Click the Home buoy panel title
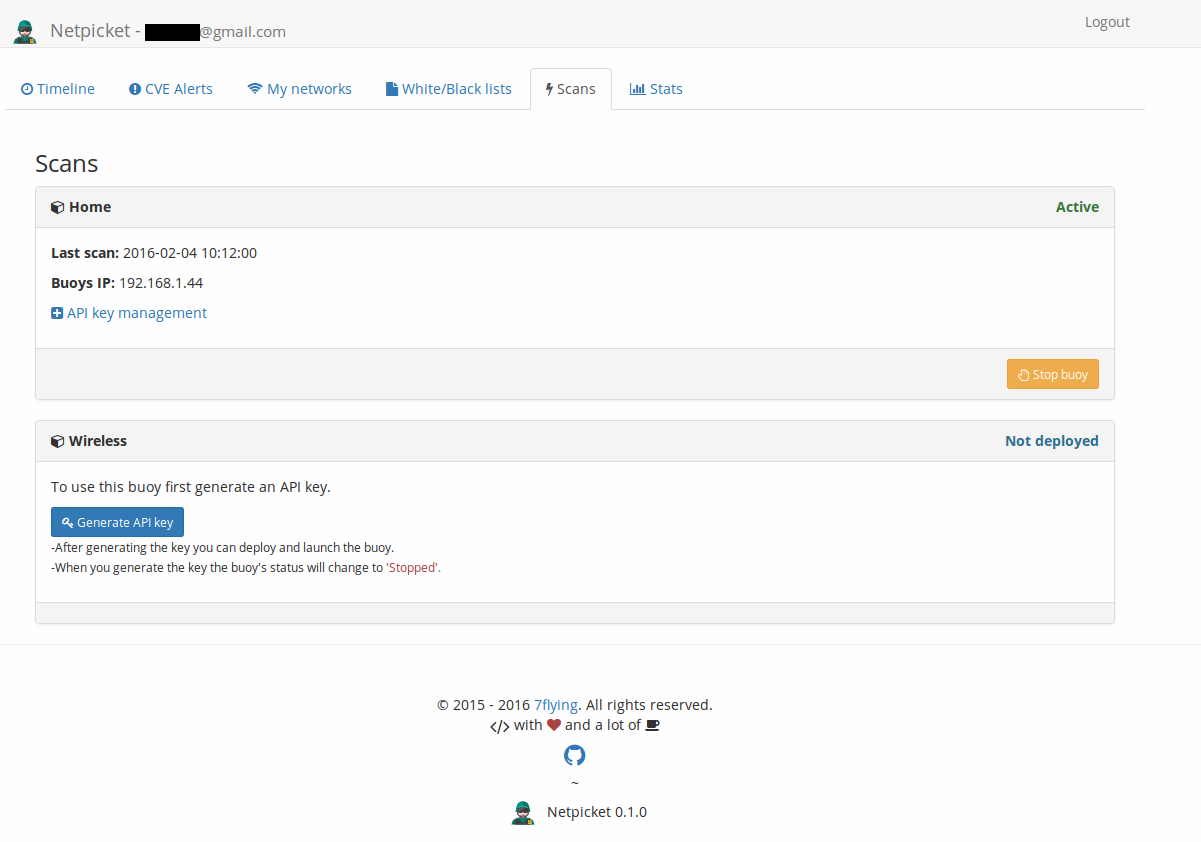 (90, 207)
